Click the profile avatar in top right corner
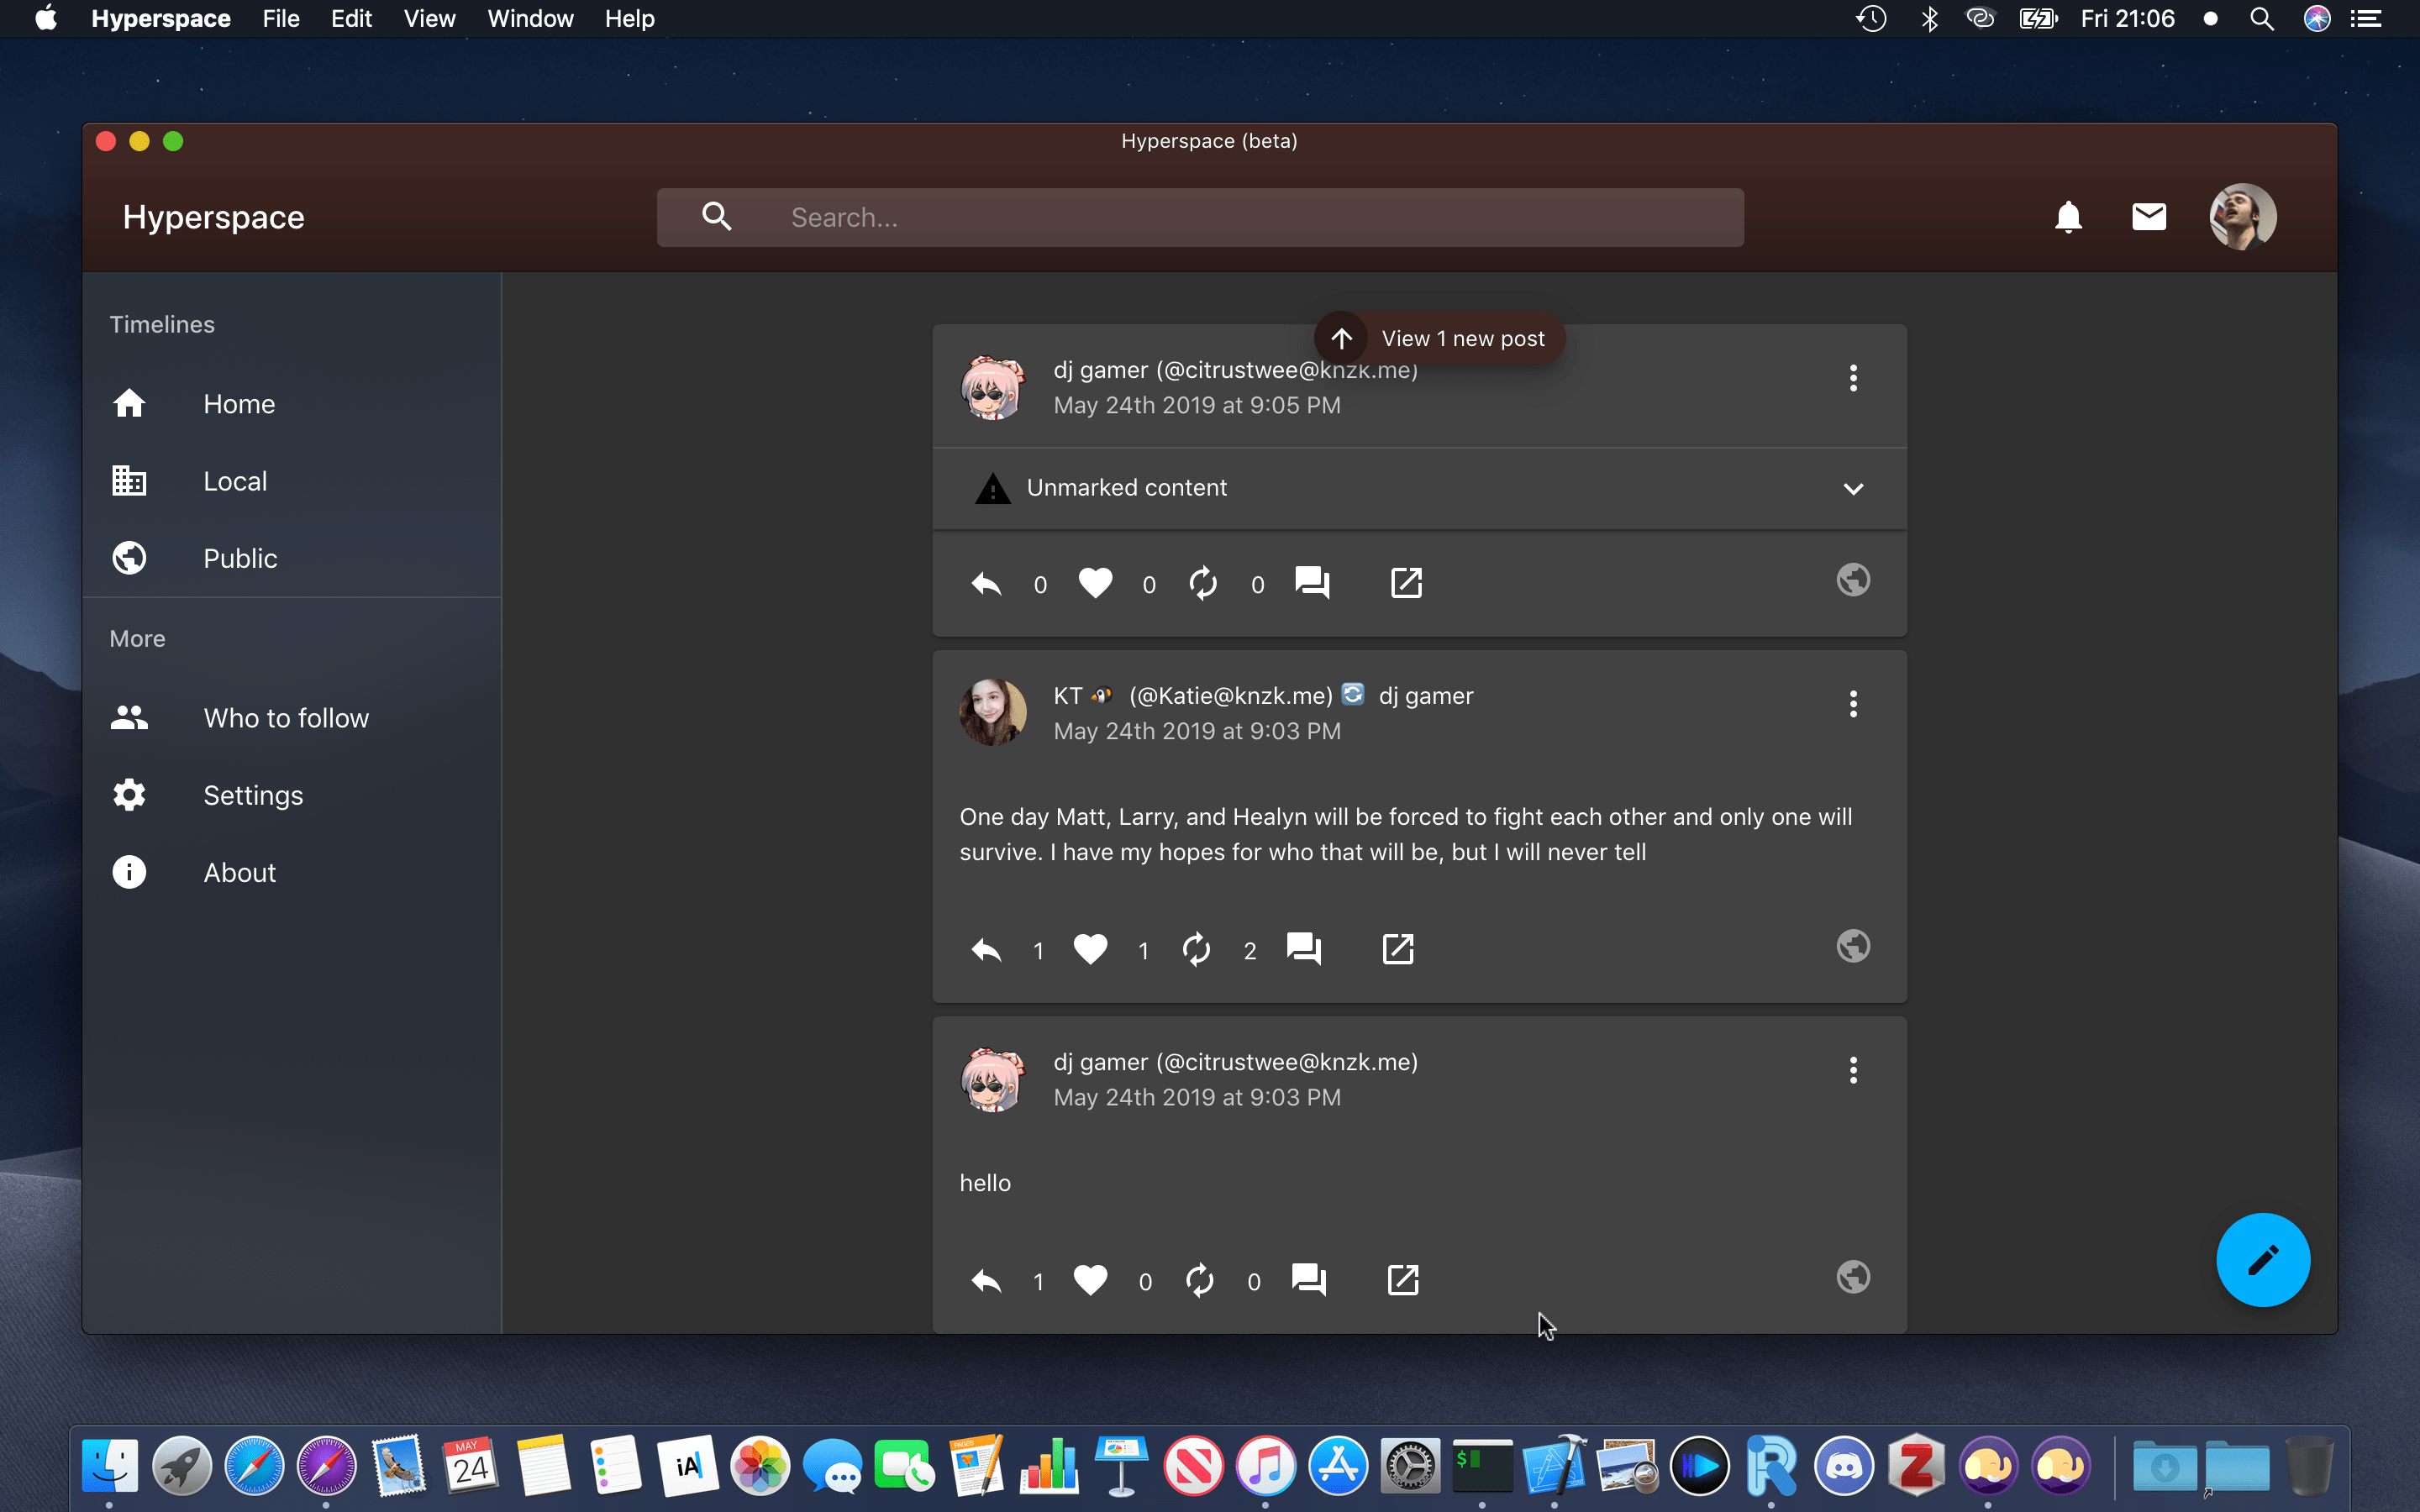Image resolution: width=2420 pixels, height=1512 pixels. 2240,218
